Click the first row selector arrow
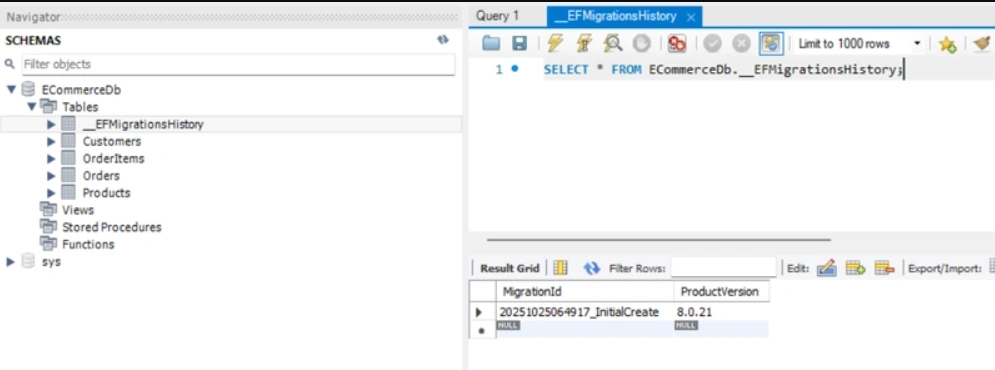This screenshot has height=370, width=995. point(479,312)
